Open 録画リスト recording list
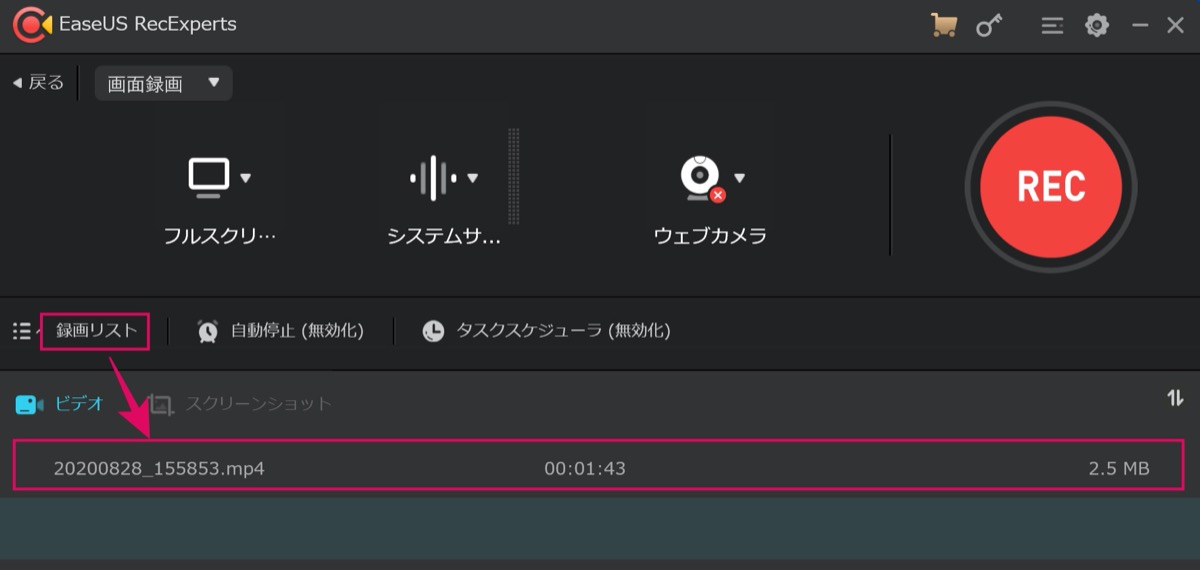Image resolution: width=1200 pixels, height=570 pixels. click(x=95, y=331)
